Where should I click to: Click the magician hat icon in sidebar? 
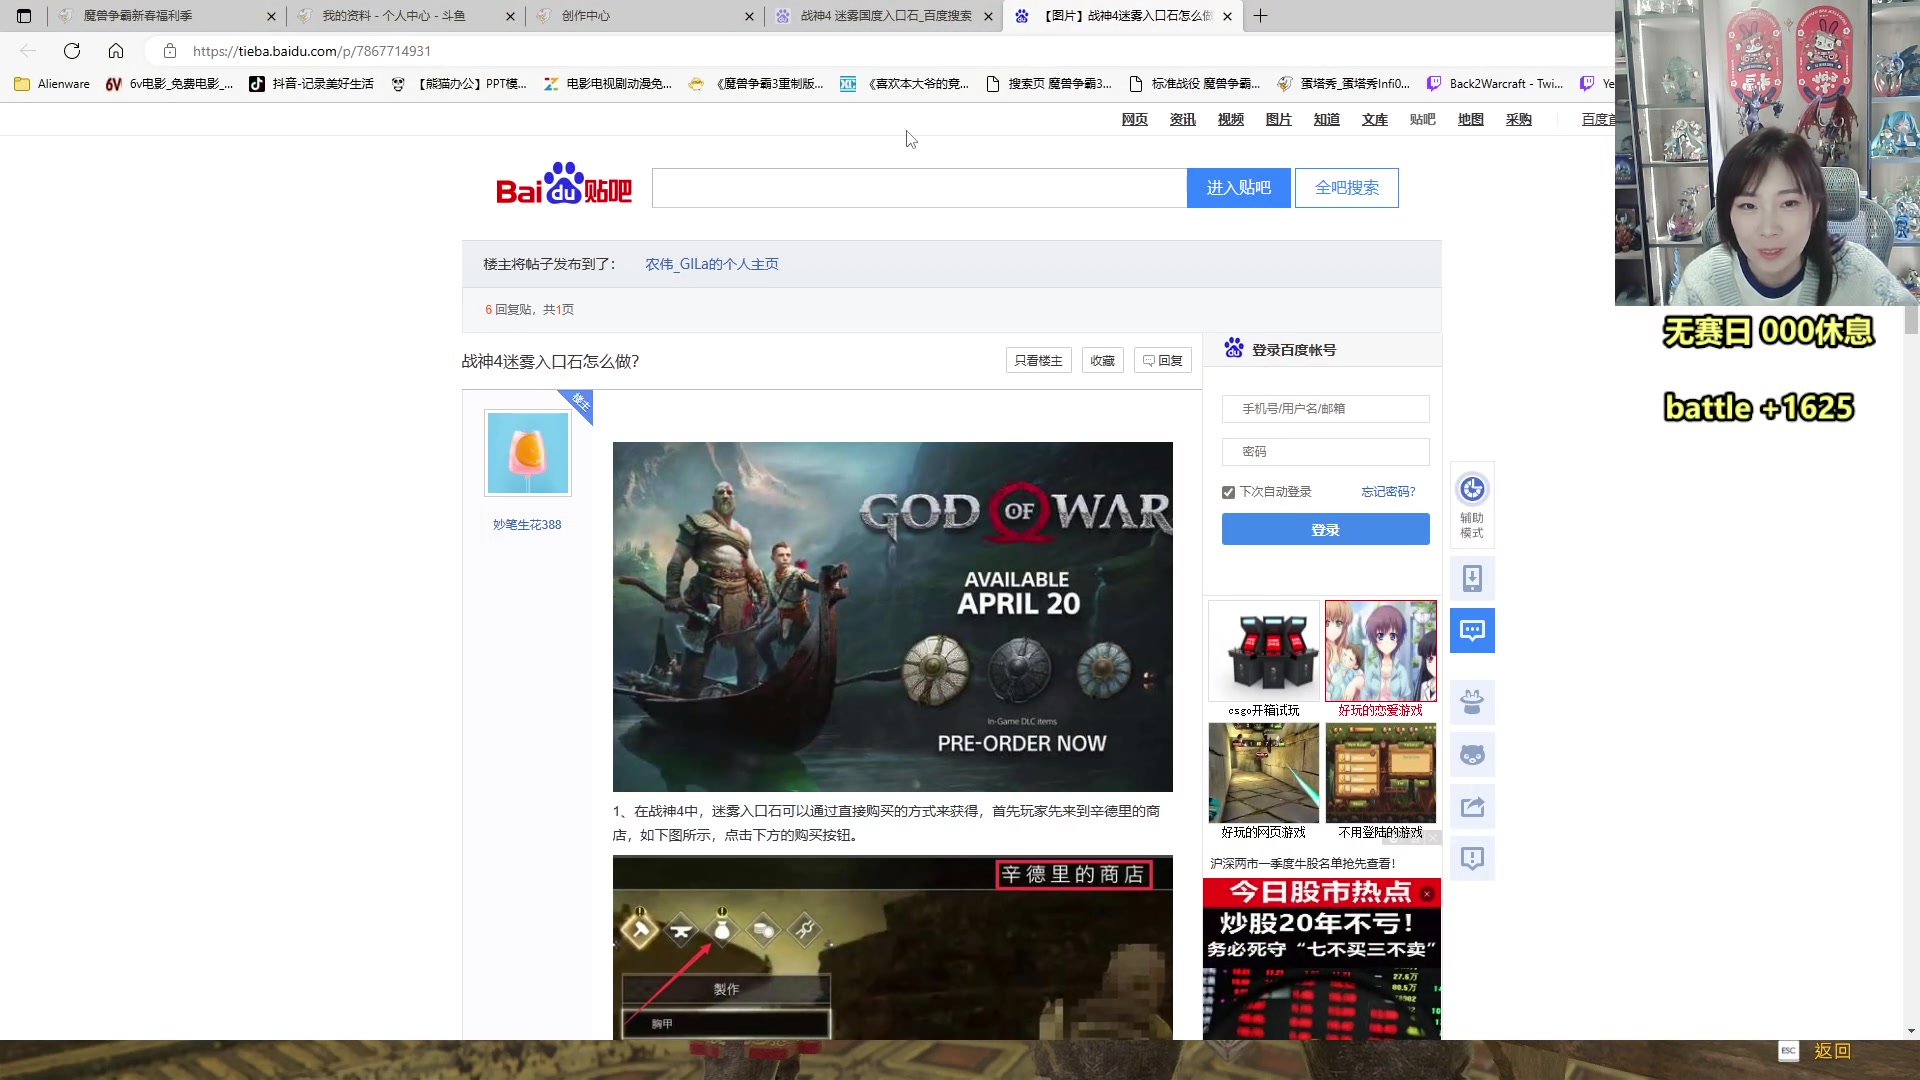1472,702
